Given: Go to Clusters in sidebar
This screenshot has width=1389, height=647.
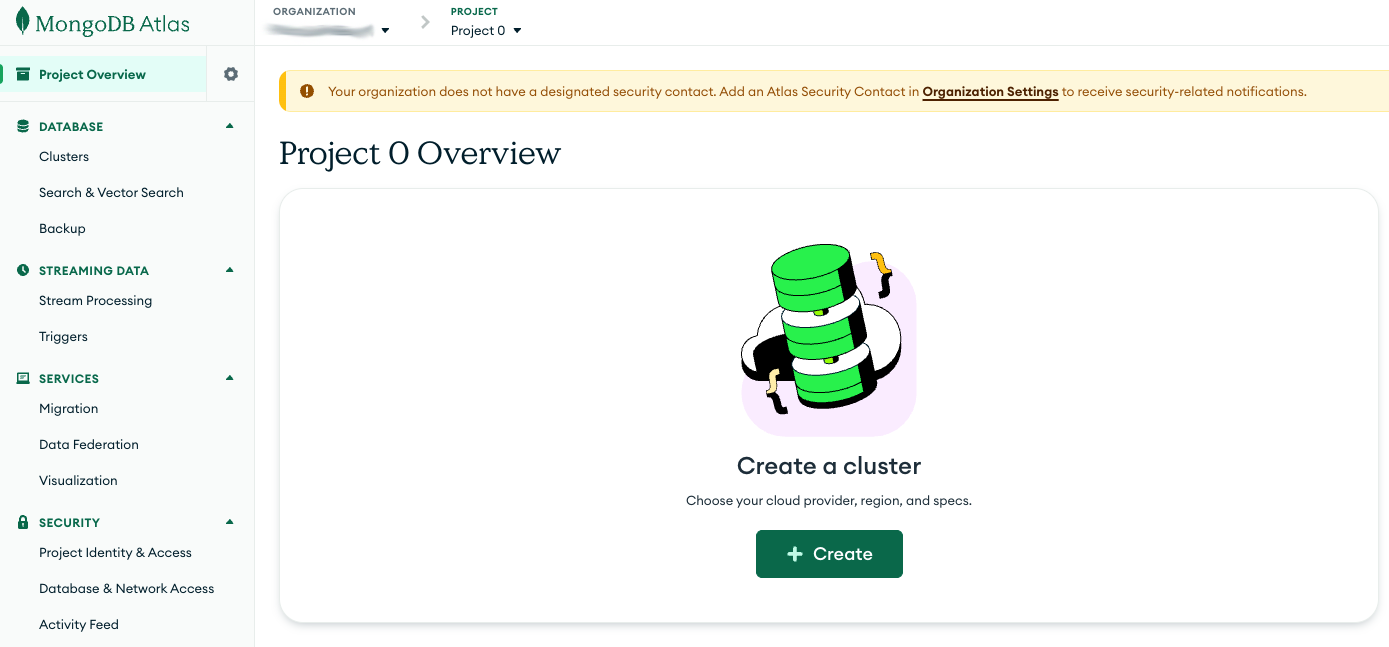Looking at the screenshot, I should [64, 157].
